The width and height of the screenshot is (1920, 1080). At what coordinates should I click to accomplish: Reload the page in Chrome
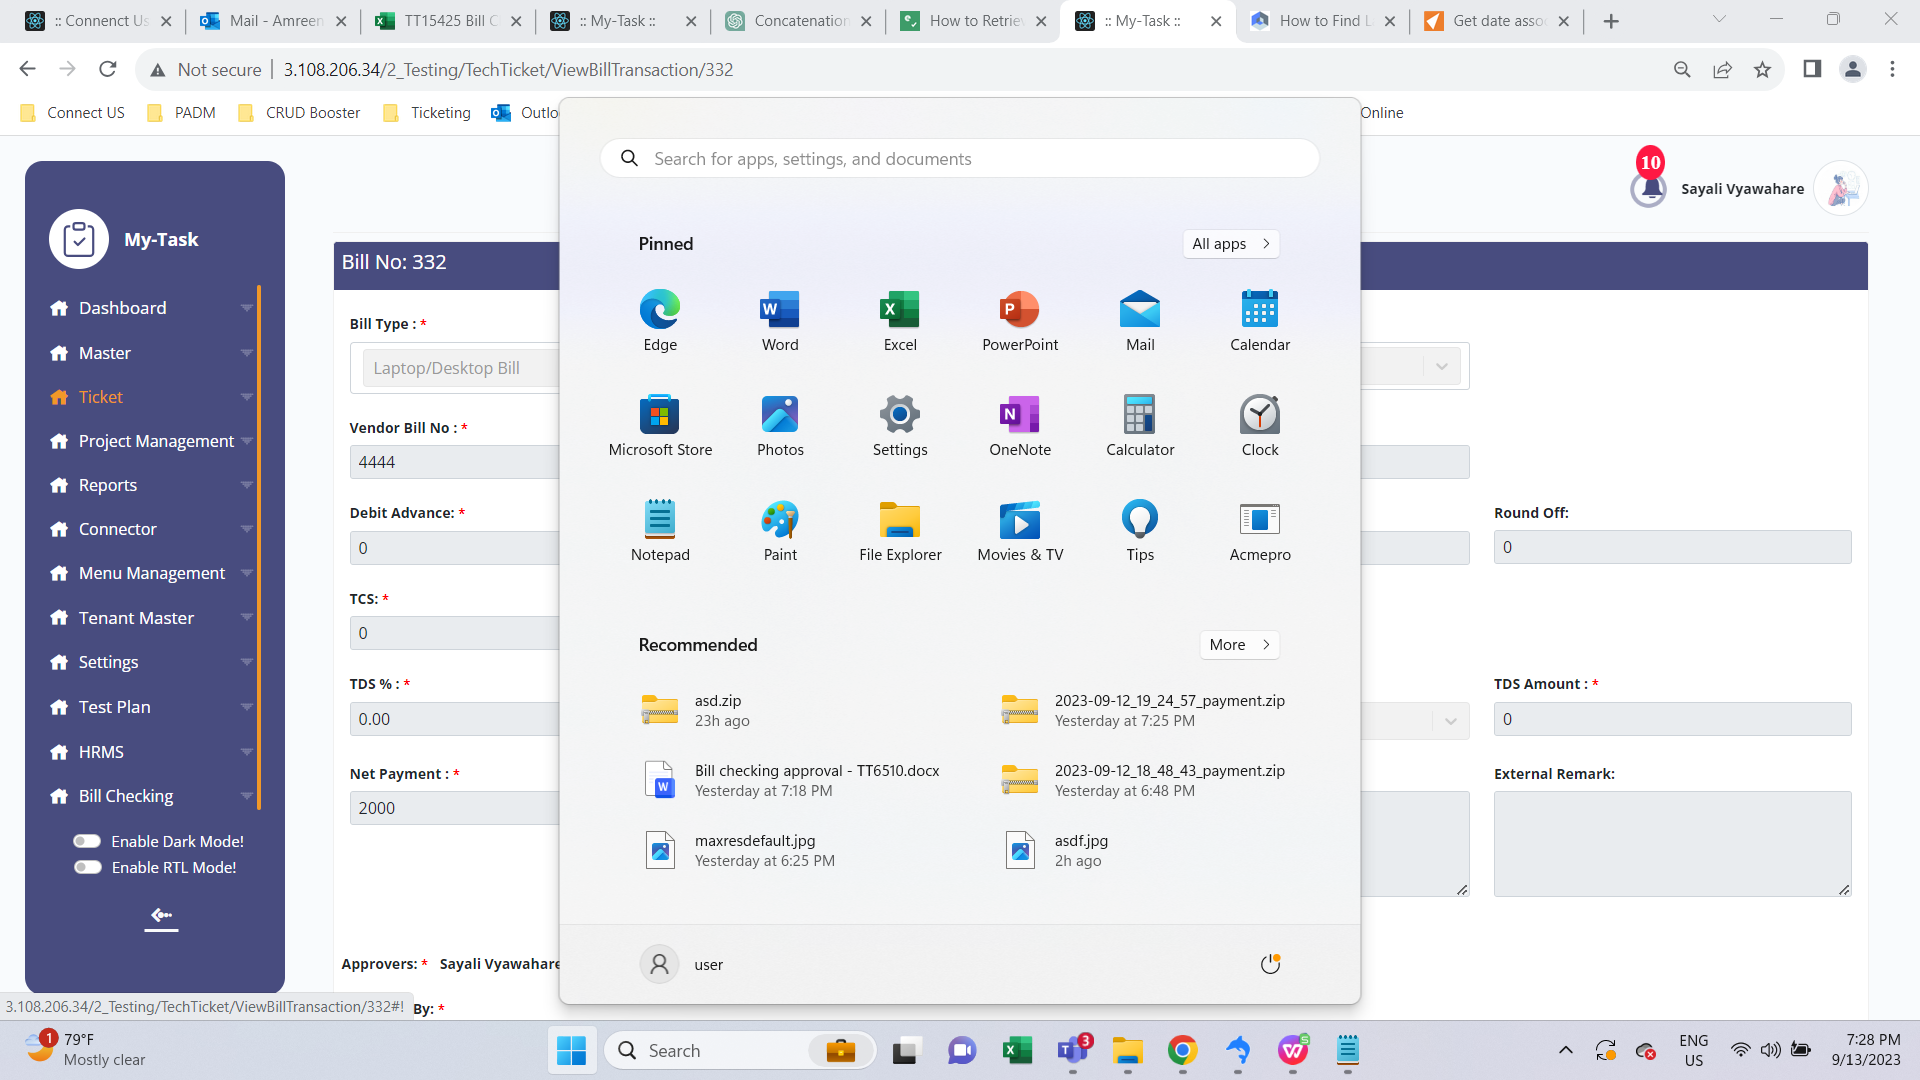pos(107,69)
